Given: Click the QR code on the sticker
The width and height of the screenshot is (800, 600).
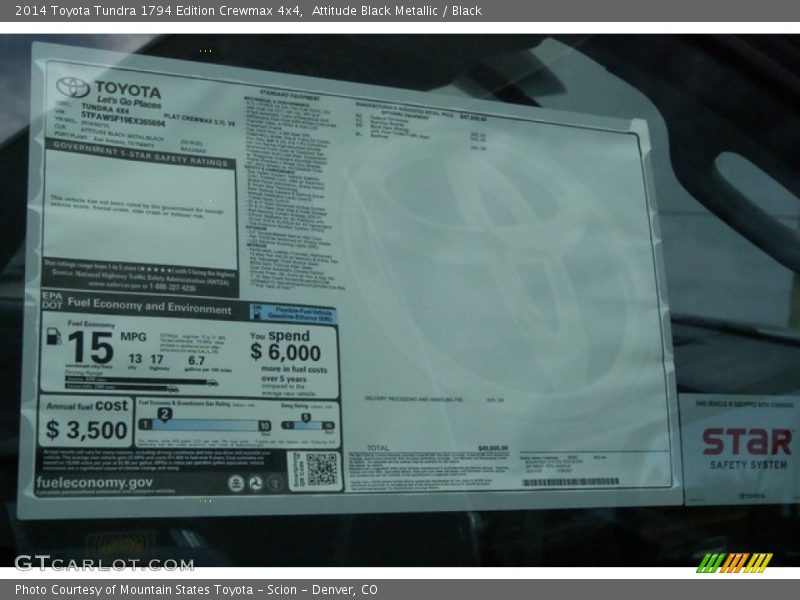Looking at the screenshot, I should [321, 469].
